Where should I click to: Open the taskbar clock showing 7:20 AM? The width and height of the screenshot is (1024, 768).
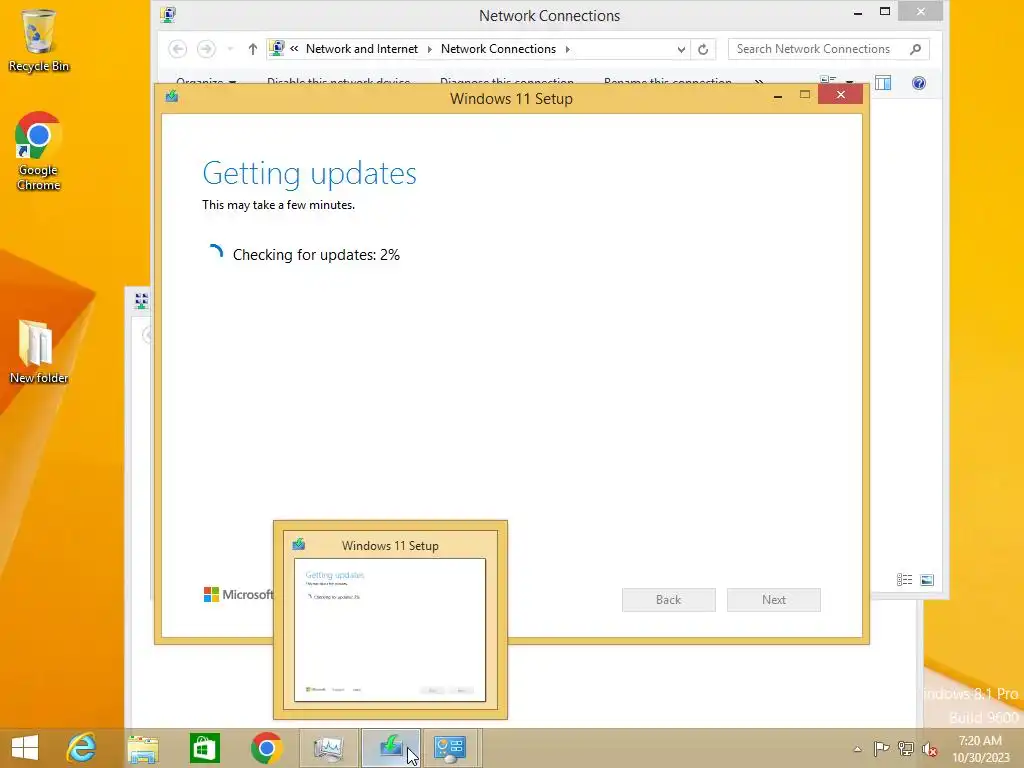(980, 749)
